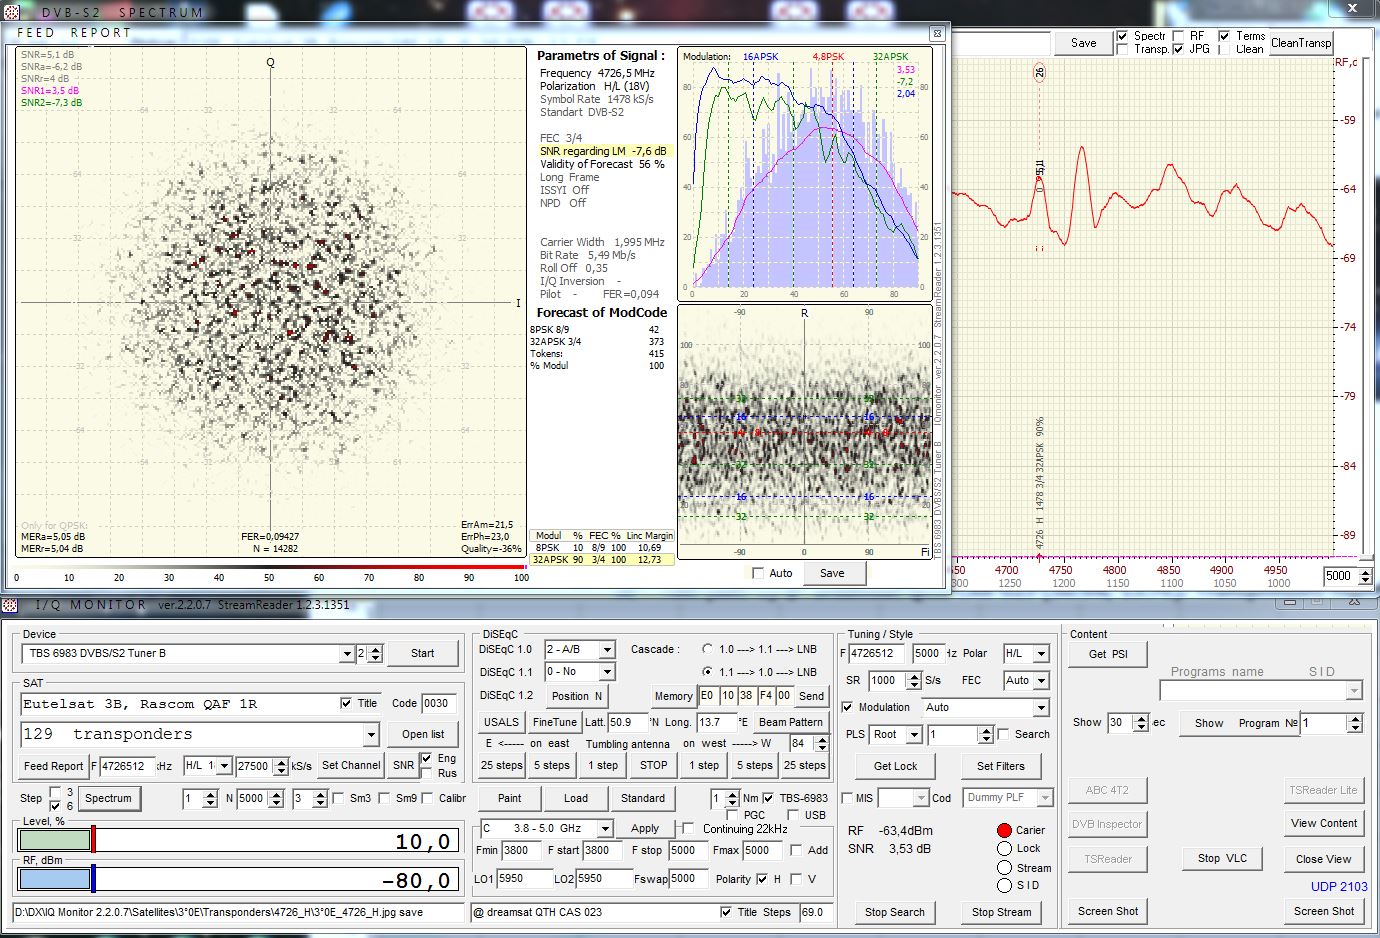Click the Fmin 3800 field
This screenshot has height=938, width=1380.
coord(521,850)
